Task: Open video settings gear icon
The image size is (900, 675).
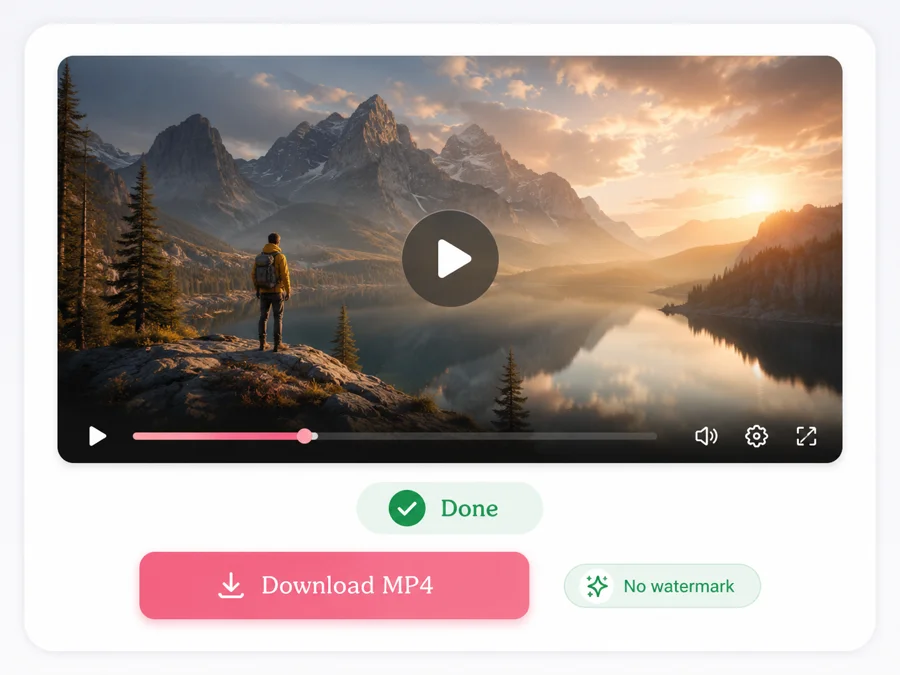Action: click(x=757, y=436)
